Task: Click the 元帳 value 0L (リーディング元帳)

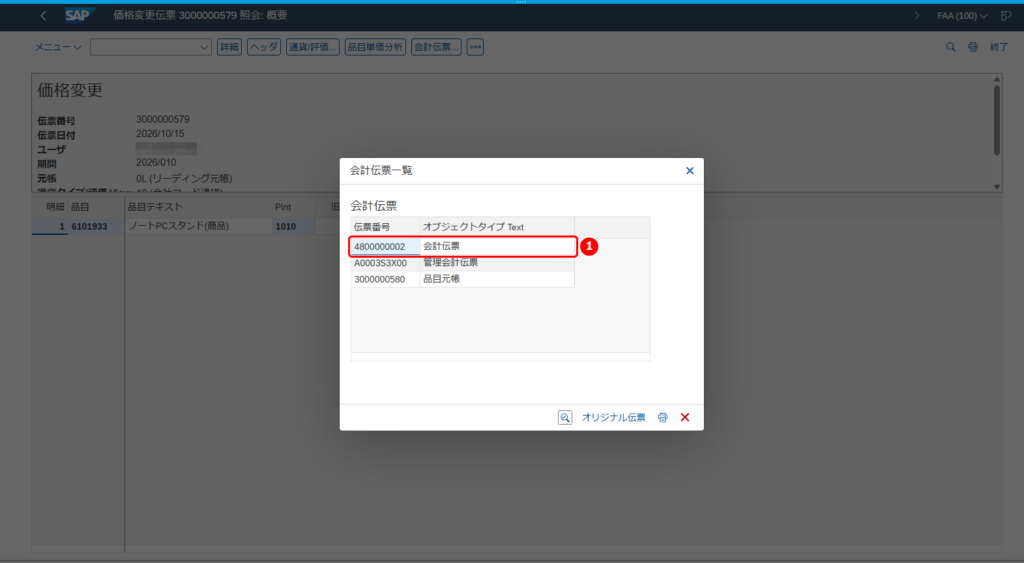Action: [184, 178]
